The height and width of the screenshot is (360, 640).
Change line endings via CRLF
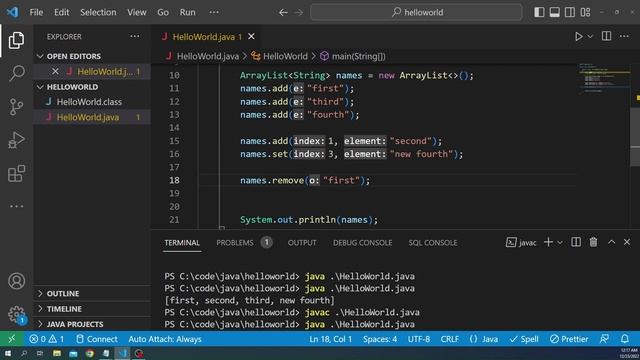(x=449, y=339)
